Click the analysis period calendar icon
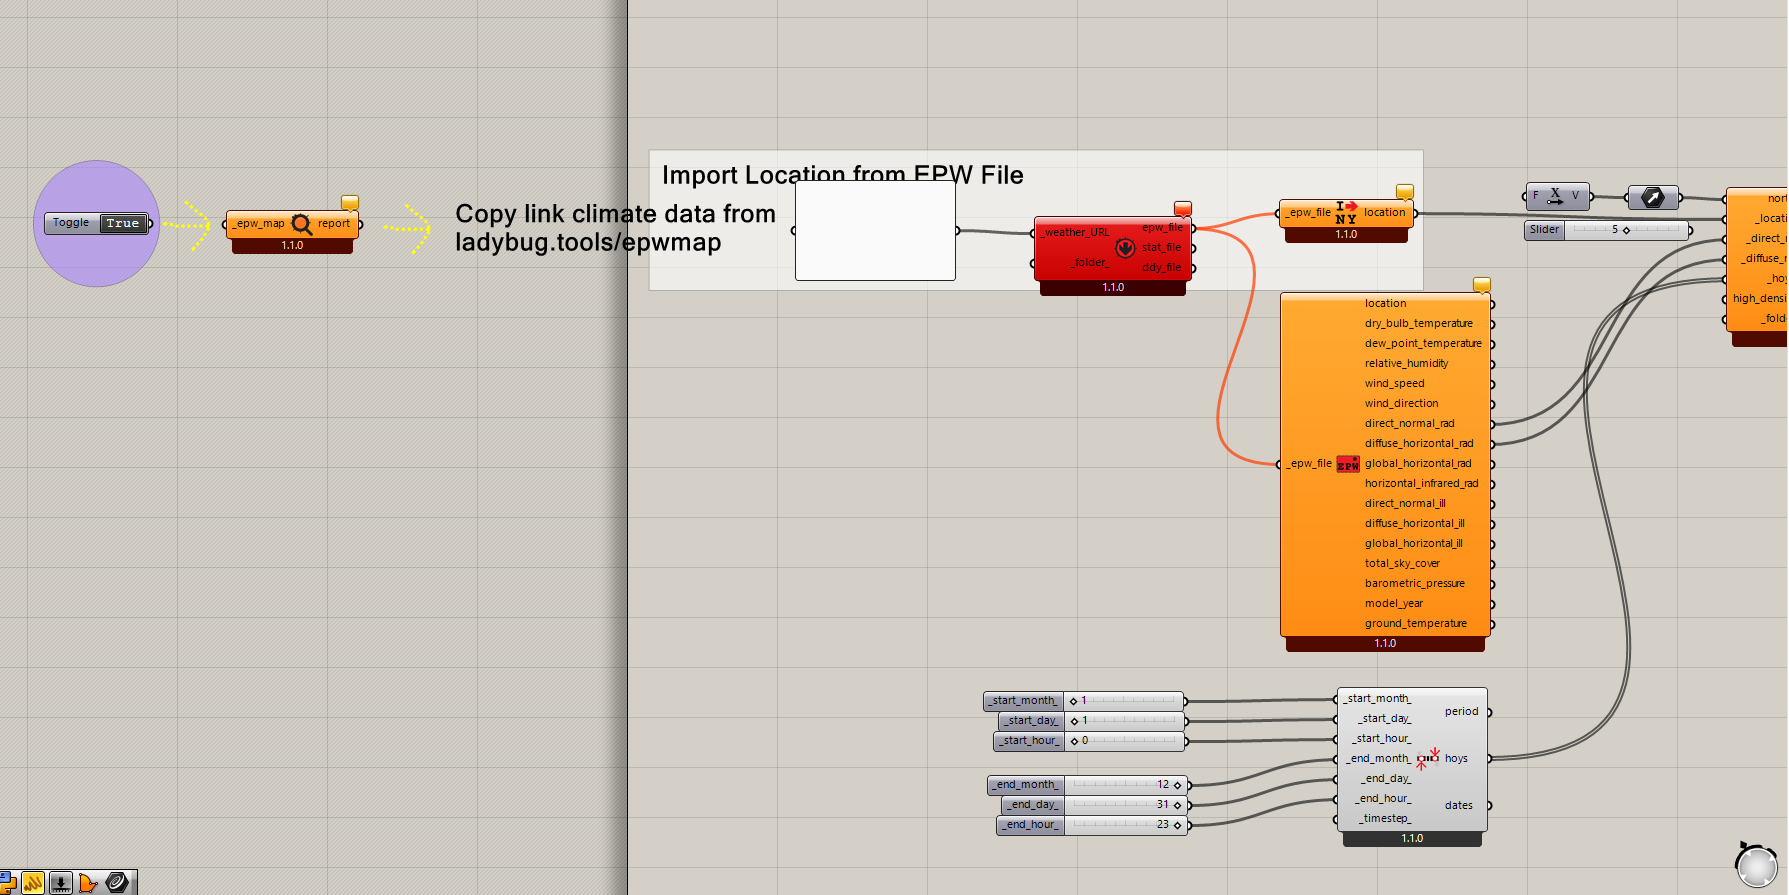 point(1427,758)
